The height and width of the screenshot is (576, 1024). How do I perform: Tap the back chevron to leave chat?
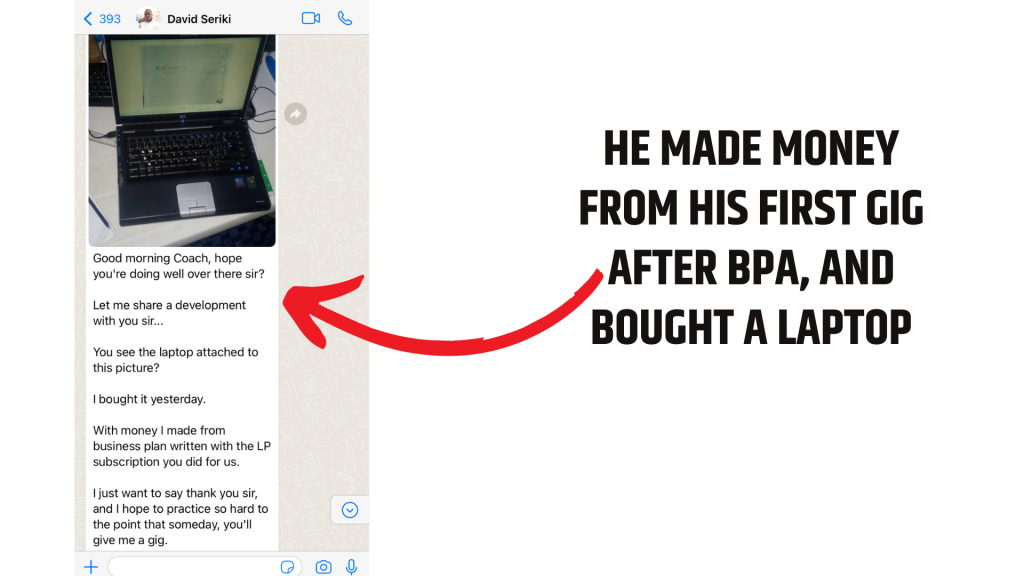click(88, 19)
